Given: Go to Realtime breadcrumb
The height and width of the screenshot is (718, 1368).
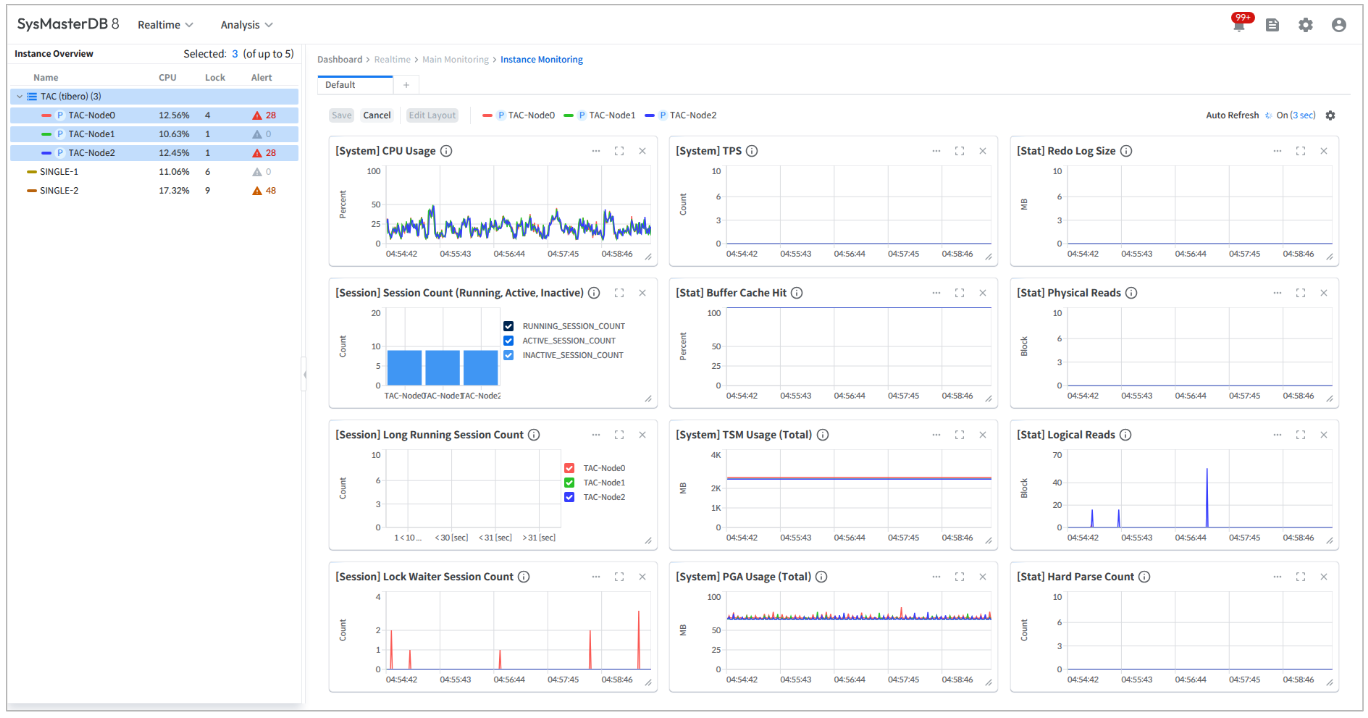Looking at the screenshot, I should [x=393, y=60].
